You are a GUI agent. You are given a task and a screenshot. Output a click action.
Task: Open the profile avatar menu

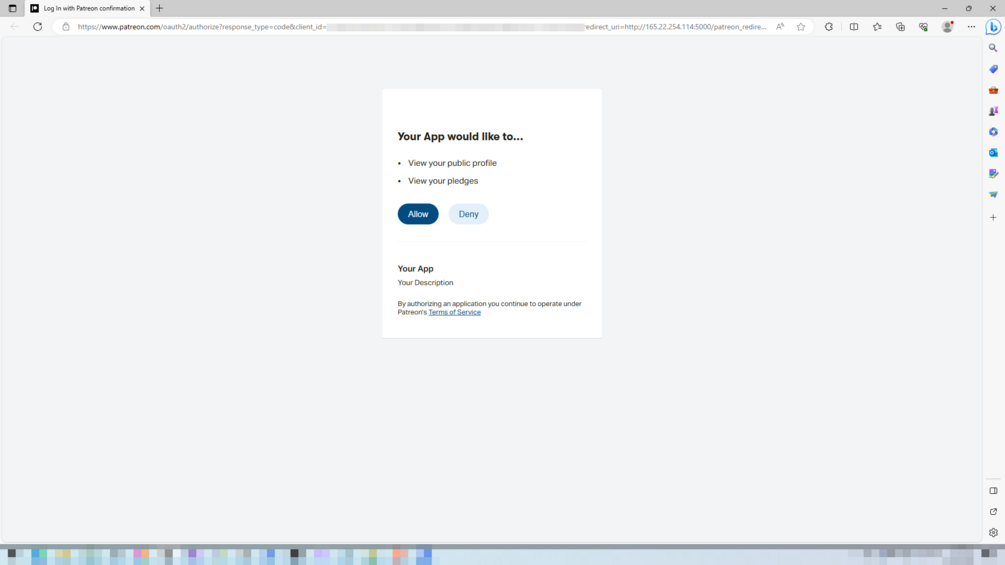[947, 27]
